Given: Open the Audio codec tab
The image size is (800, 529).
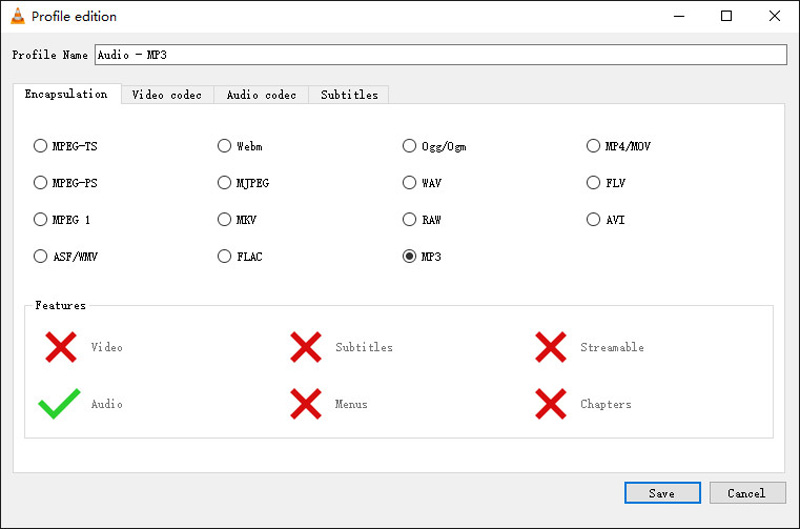Looking at the screenshot, I should [261, 95].
